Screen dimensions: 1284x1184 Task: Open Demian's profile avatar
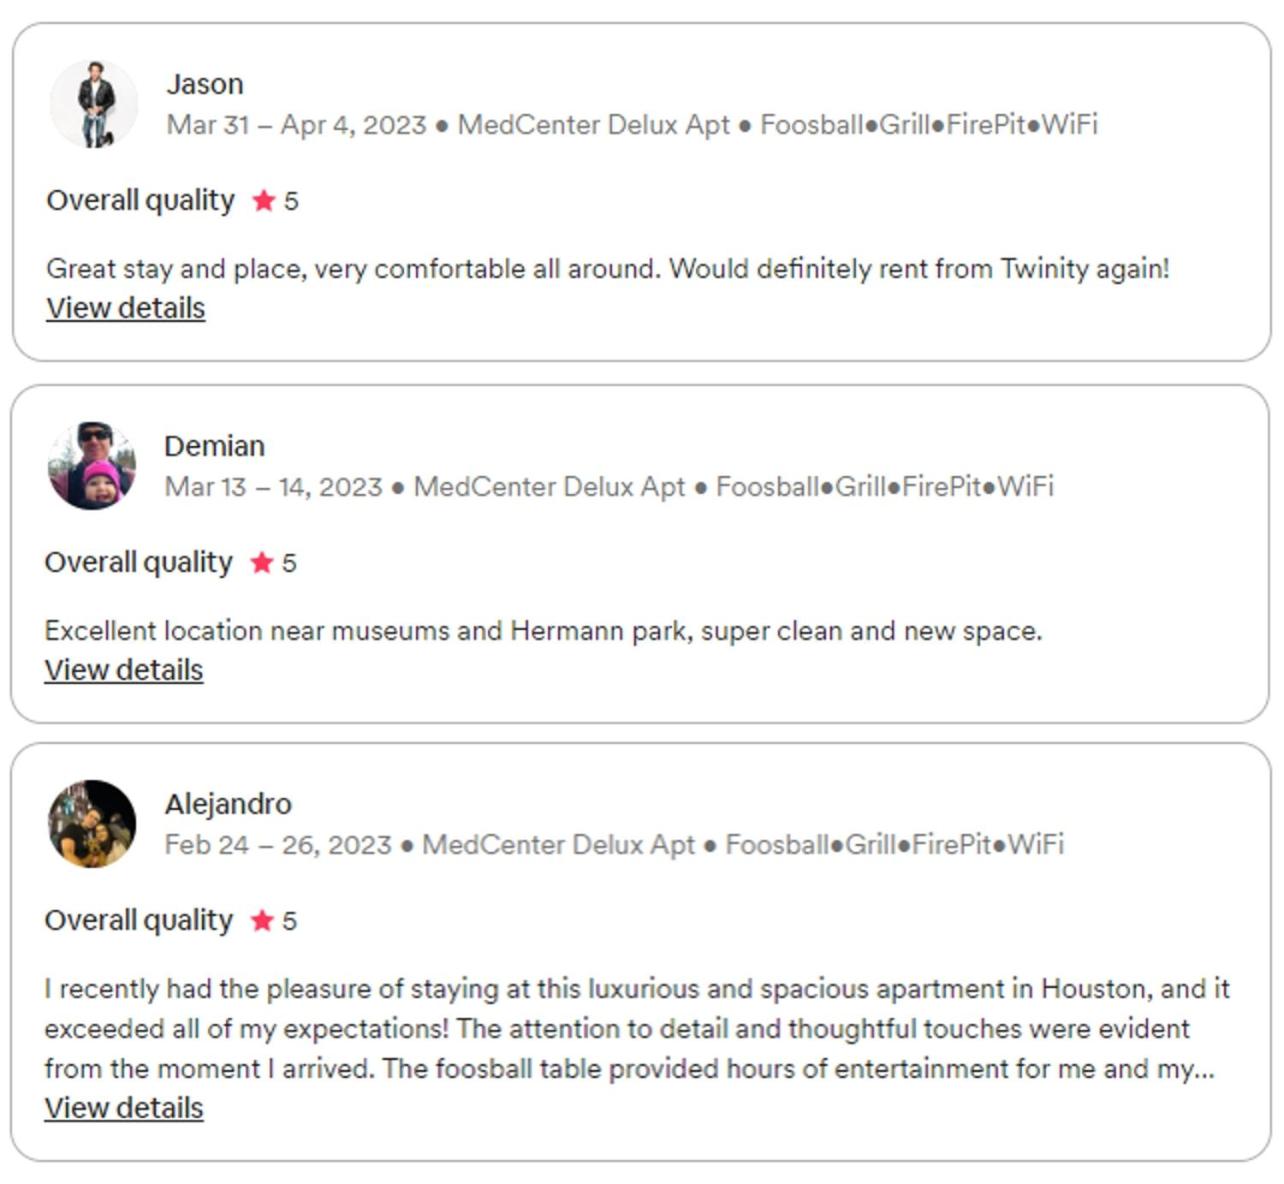92,466
